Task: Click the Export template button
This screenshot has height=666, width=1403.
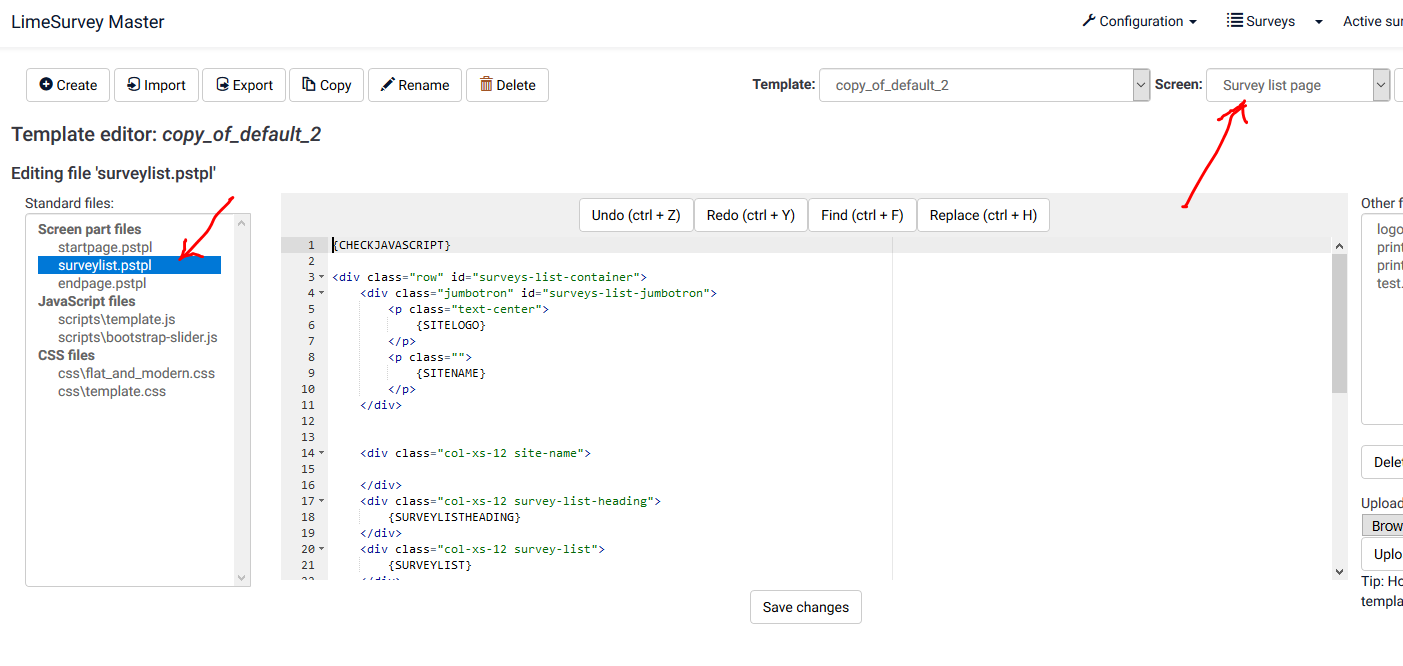Action: 244,85
